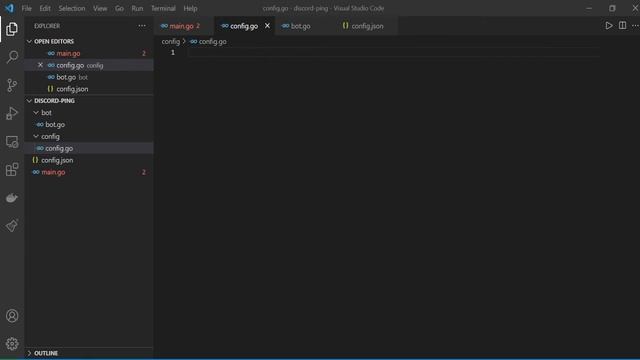Click the Run file play icon
This screenshot has width=640, height=360.
click(x=609, y=26)
